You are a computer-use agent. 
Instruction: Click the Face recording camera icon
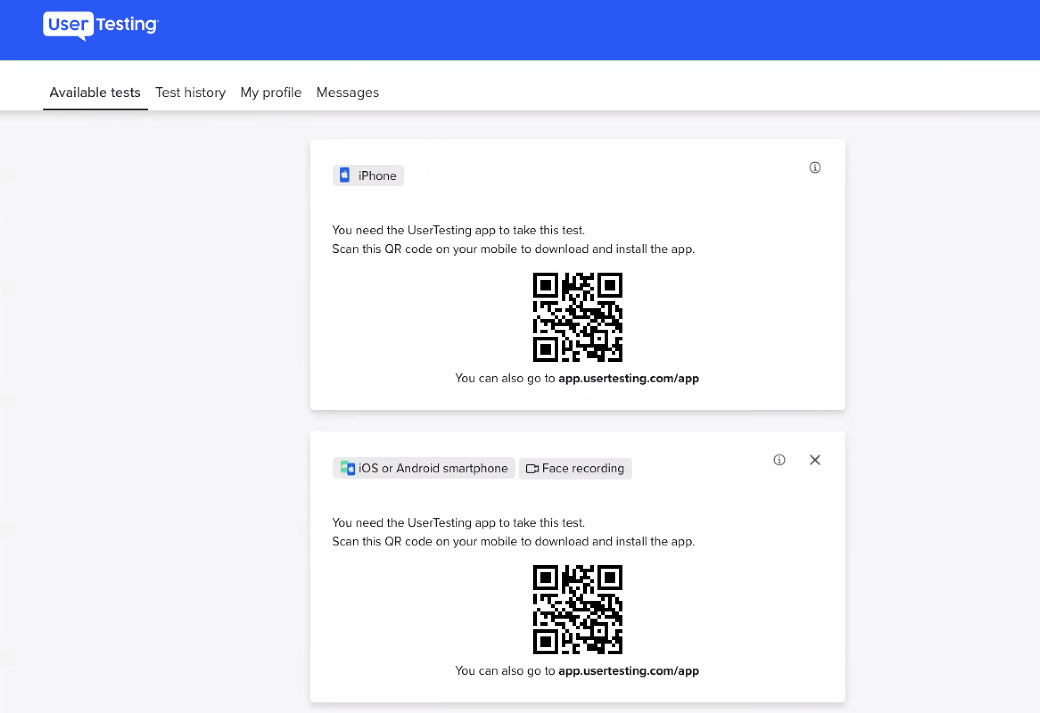click(x=532, y=468)
